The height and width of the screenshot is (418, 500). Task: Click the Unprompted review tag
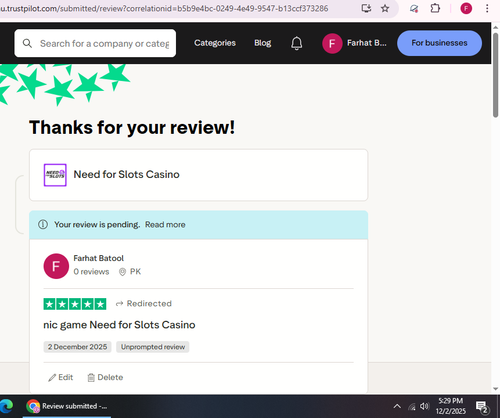pyautogui.click(x=153, y=347)
